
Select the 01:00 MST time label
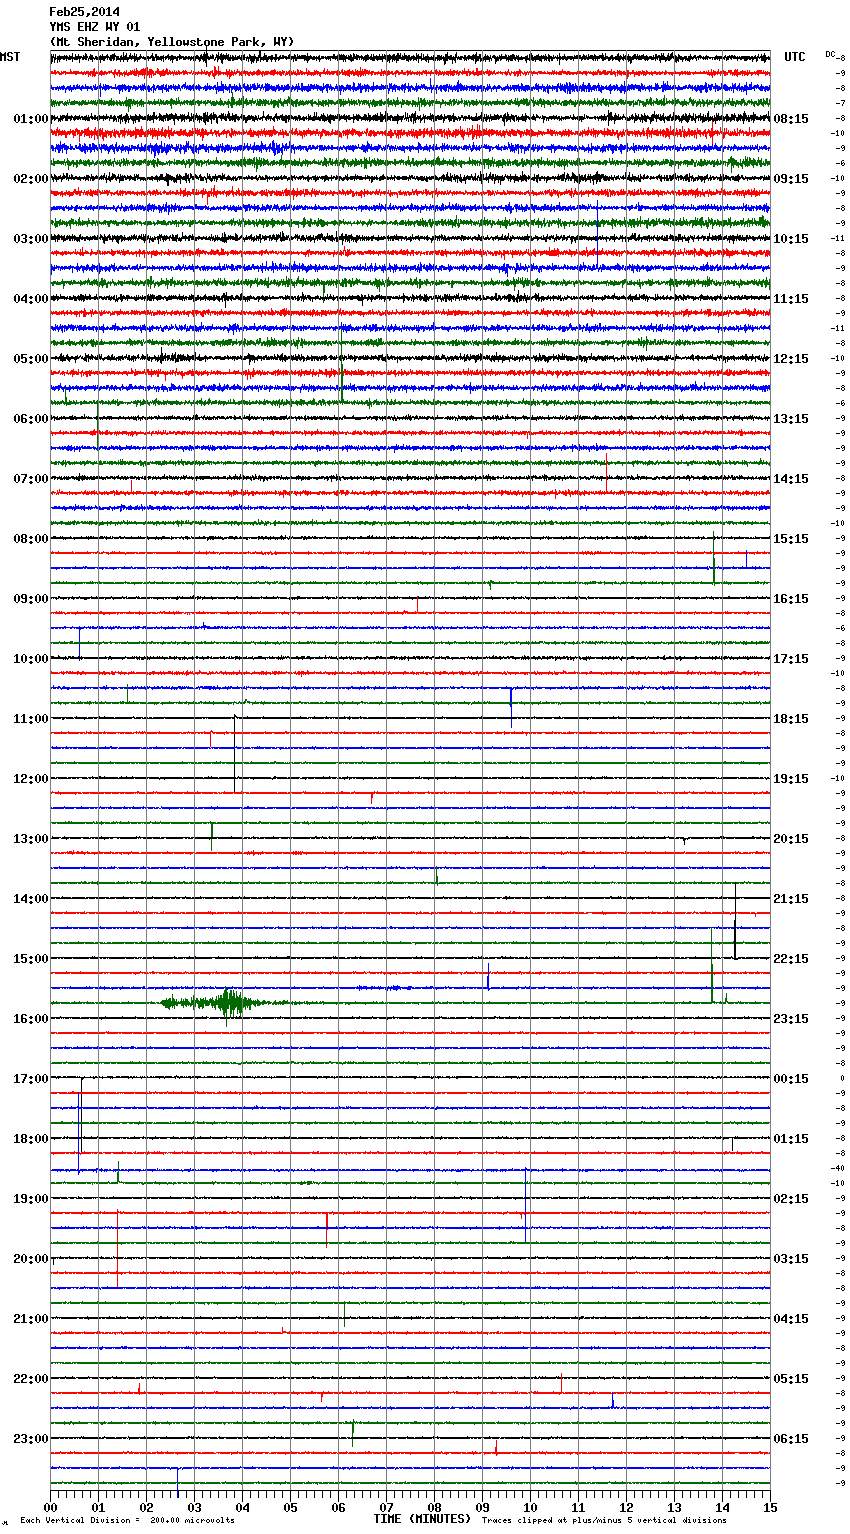tap(30, 119)
